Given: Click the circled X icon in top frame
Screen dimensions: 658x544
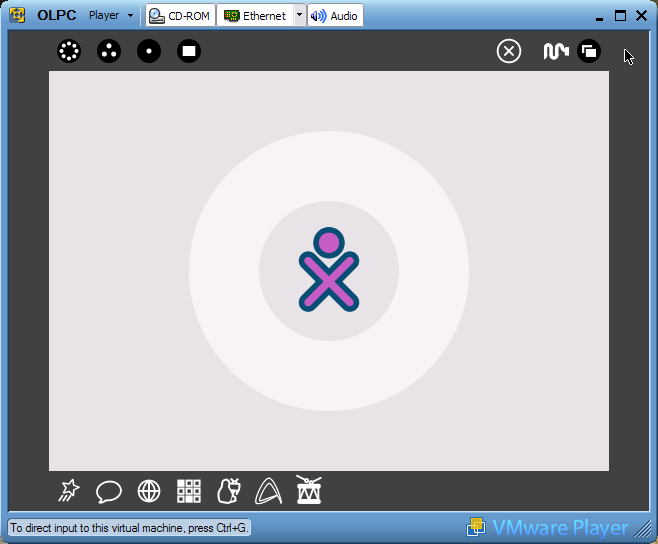Looking at the screenshot, I should pos(509,51).
